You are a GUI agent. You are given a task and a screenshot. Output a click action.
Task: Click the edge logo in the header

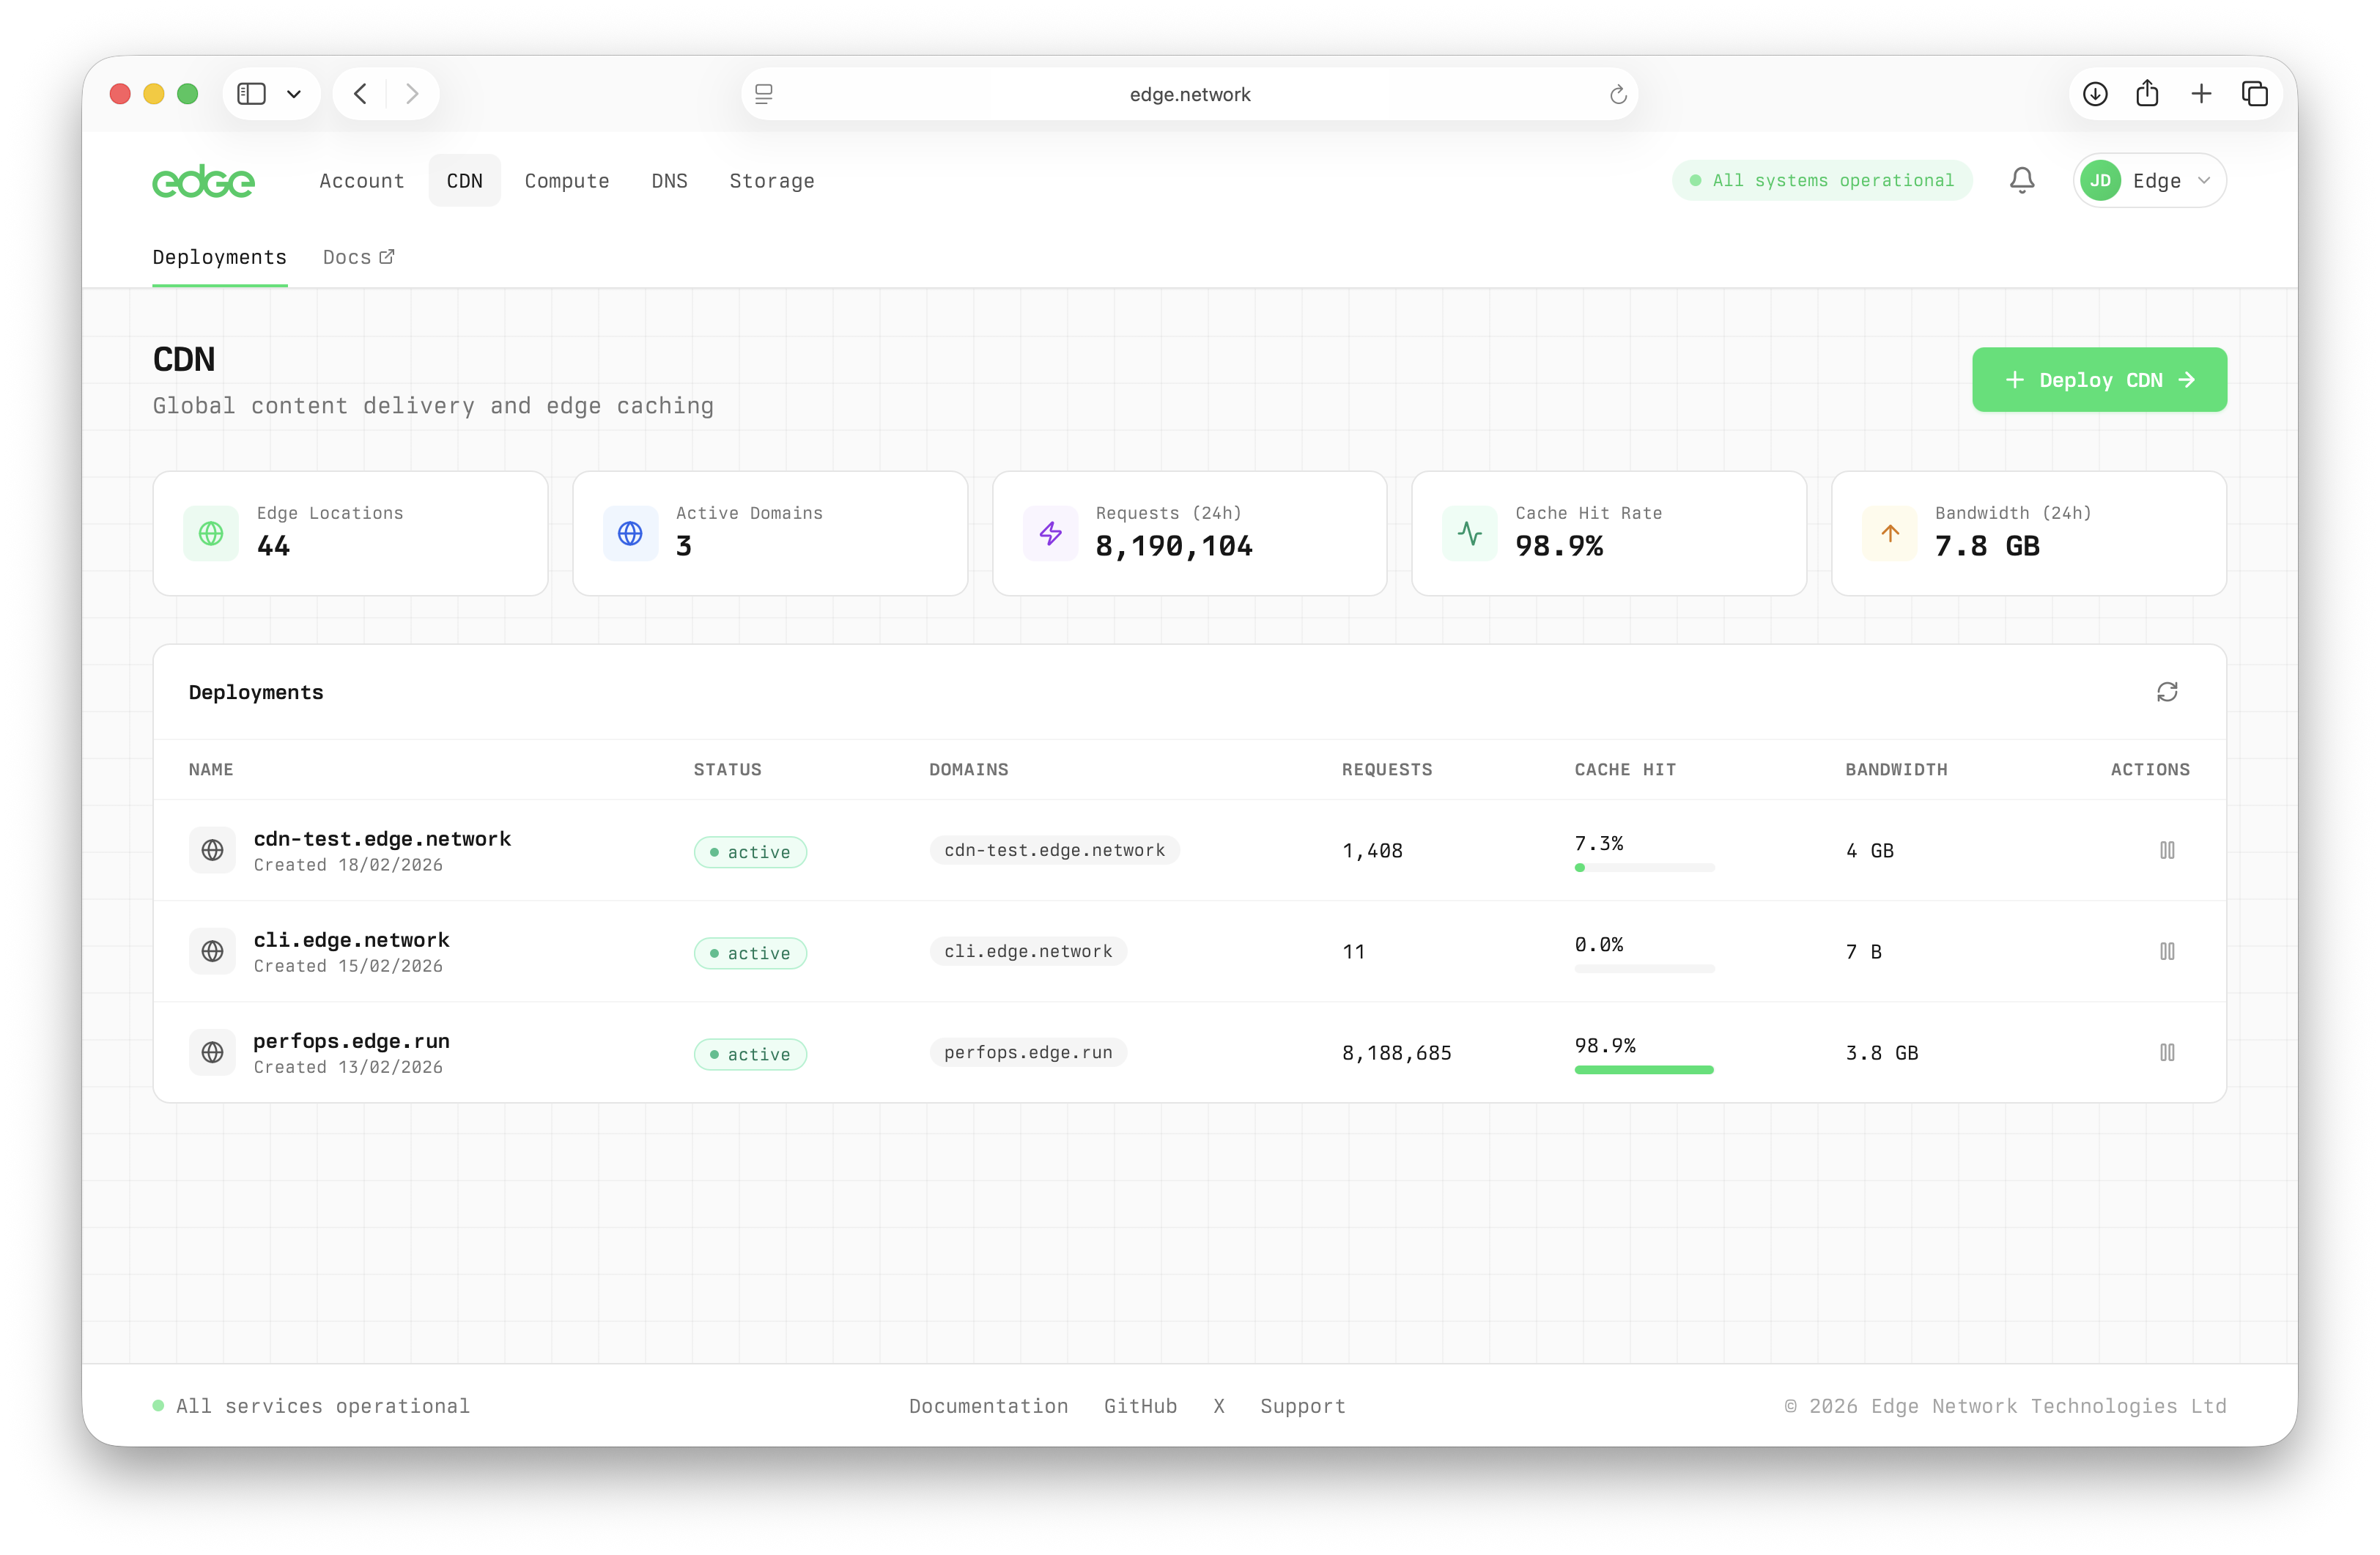203,180
